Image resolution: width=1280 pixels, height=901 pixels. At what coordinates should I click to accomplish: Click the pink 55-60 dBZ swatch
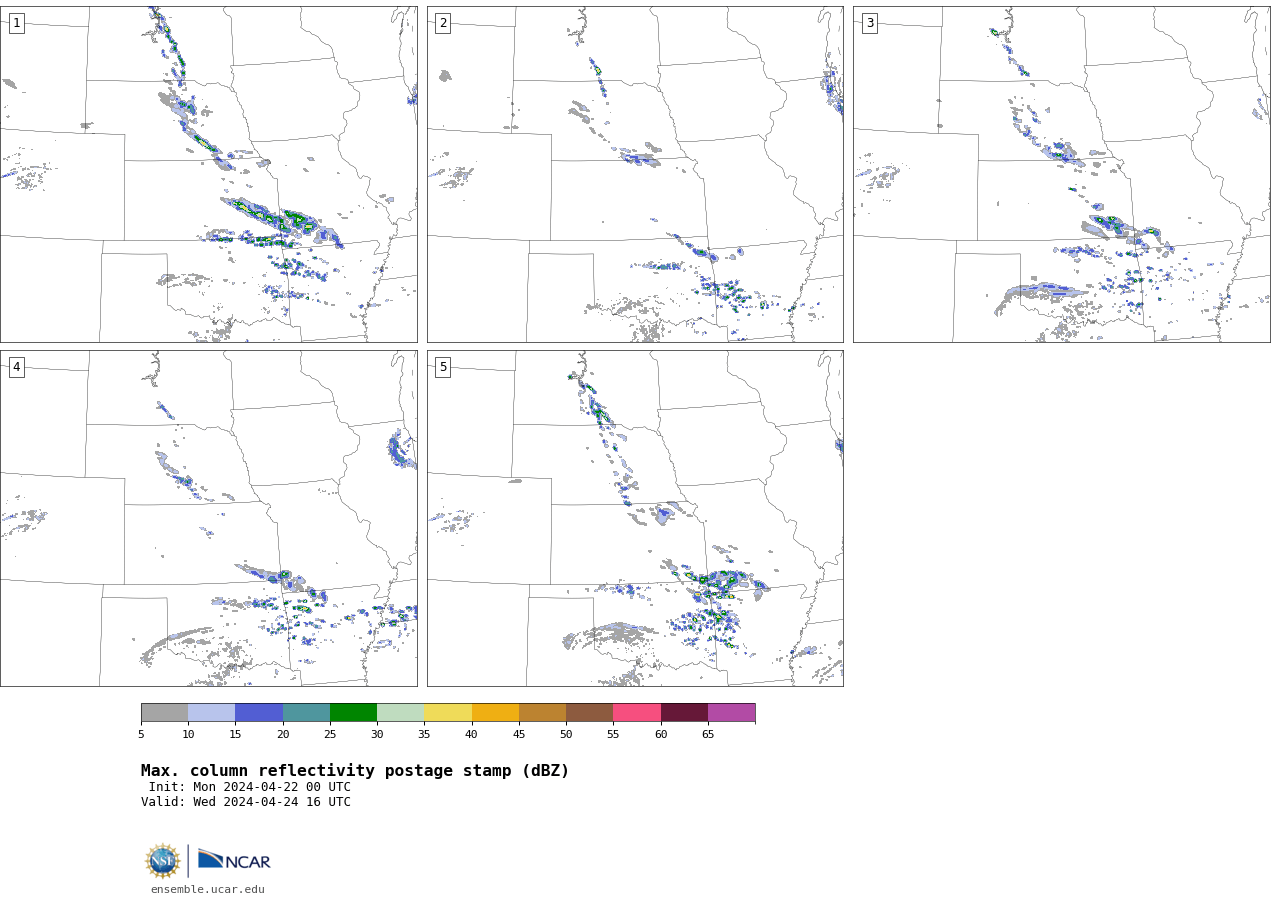coord(637,712)
